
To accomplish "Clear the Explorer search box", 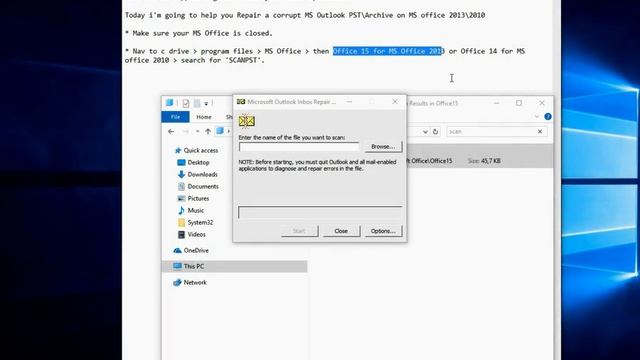I will [540, 131].
